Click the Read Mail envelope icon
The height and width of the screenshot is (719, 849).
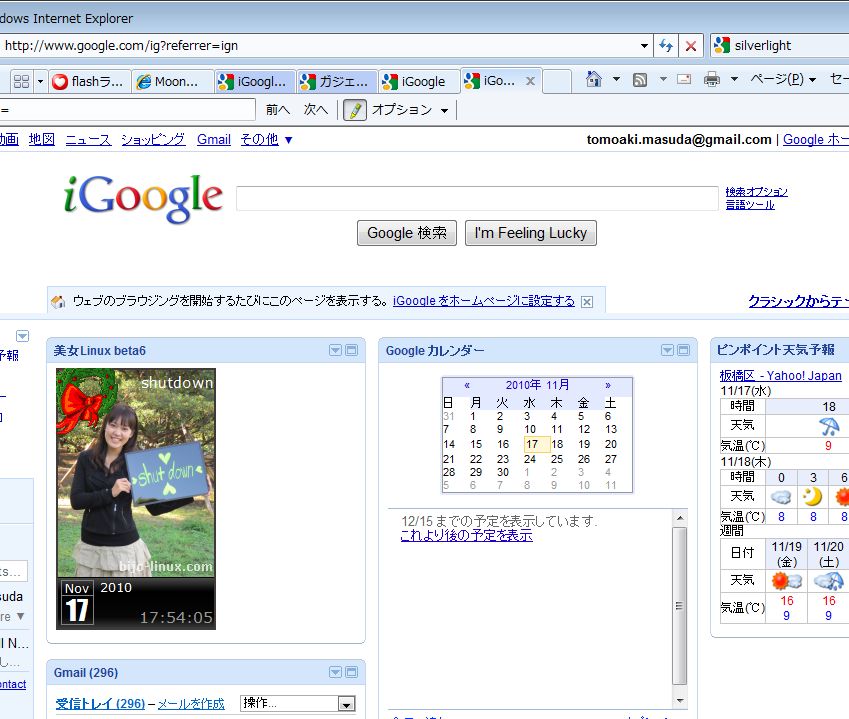pyautogui.click(x=685, y=80)
